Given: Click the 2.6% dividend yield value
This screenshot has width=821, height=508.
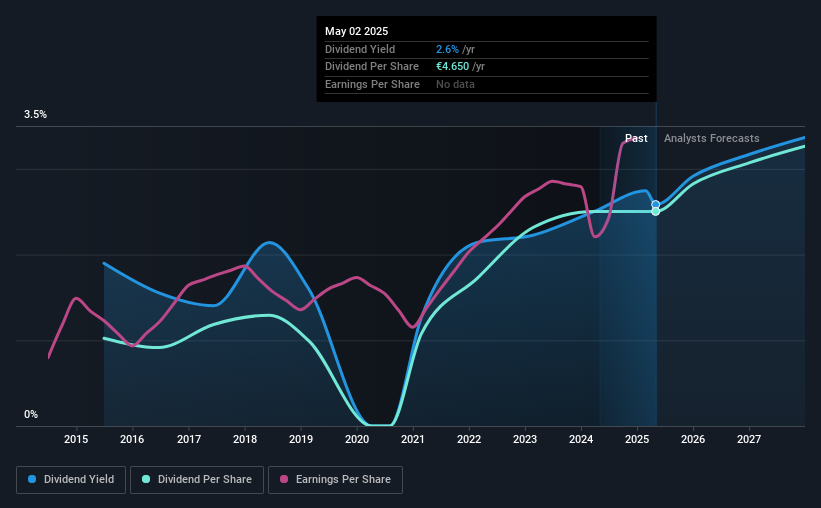Looking at the screenshot, I should coord(447,49).
